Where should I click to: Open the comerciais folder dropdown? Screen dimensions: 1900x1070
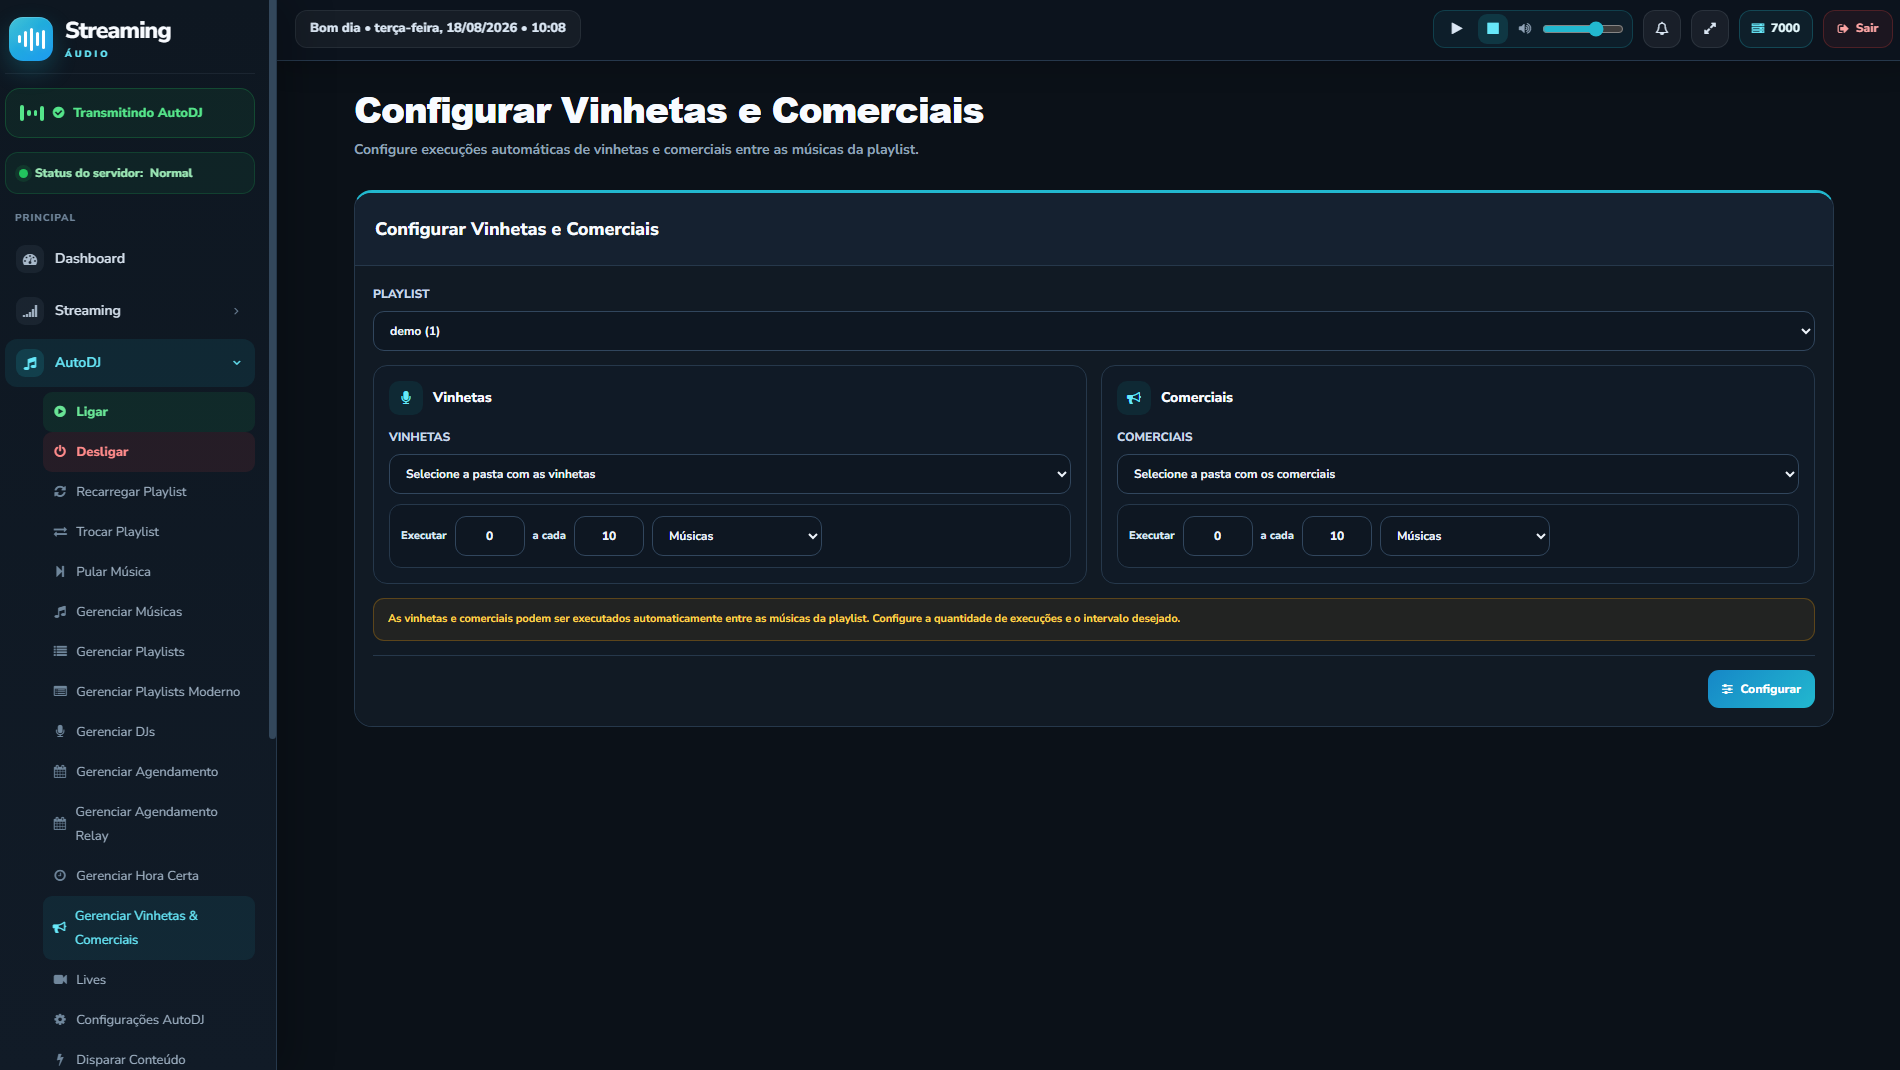[x=1457, y=474]
